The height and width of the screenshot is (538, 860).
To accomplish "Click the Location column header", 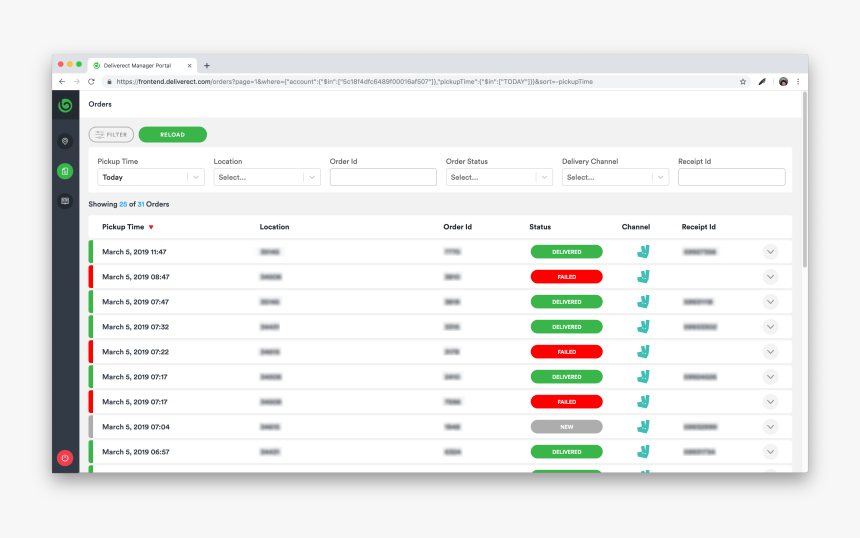I will pos(274,227).
